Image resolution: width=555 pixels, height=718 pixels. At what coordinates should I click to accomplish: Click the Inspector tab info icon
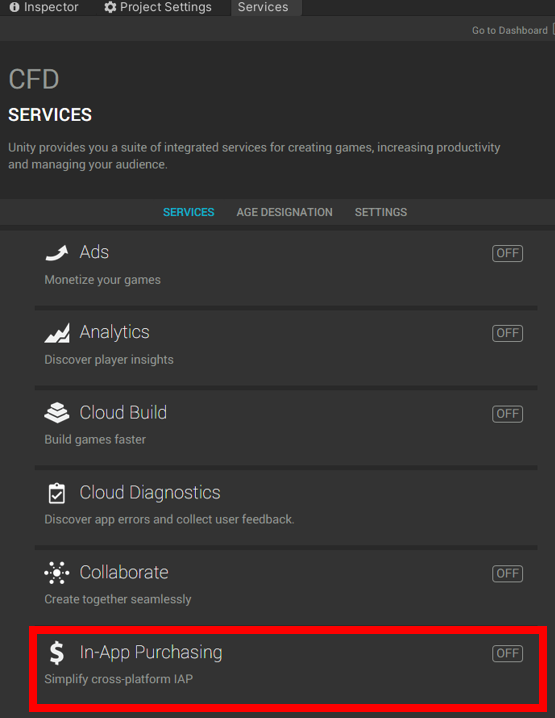tap(15, 7)
